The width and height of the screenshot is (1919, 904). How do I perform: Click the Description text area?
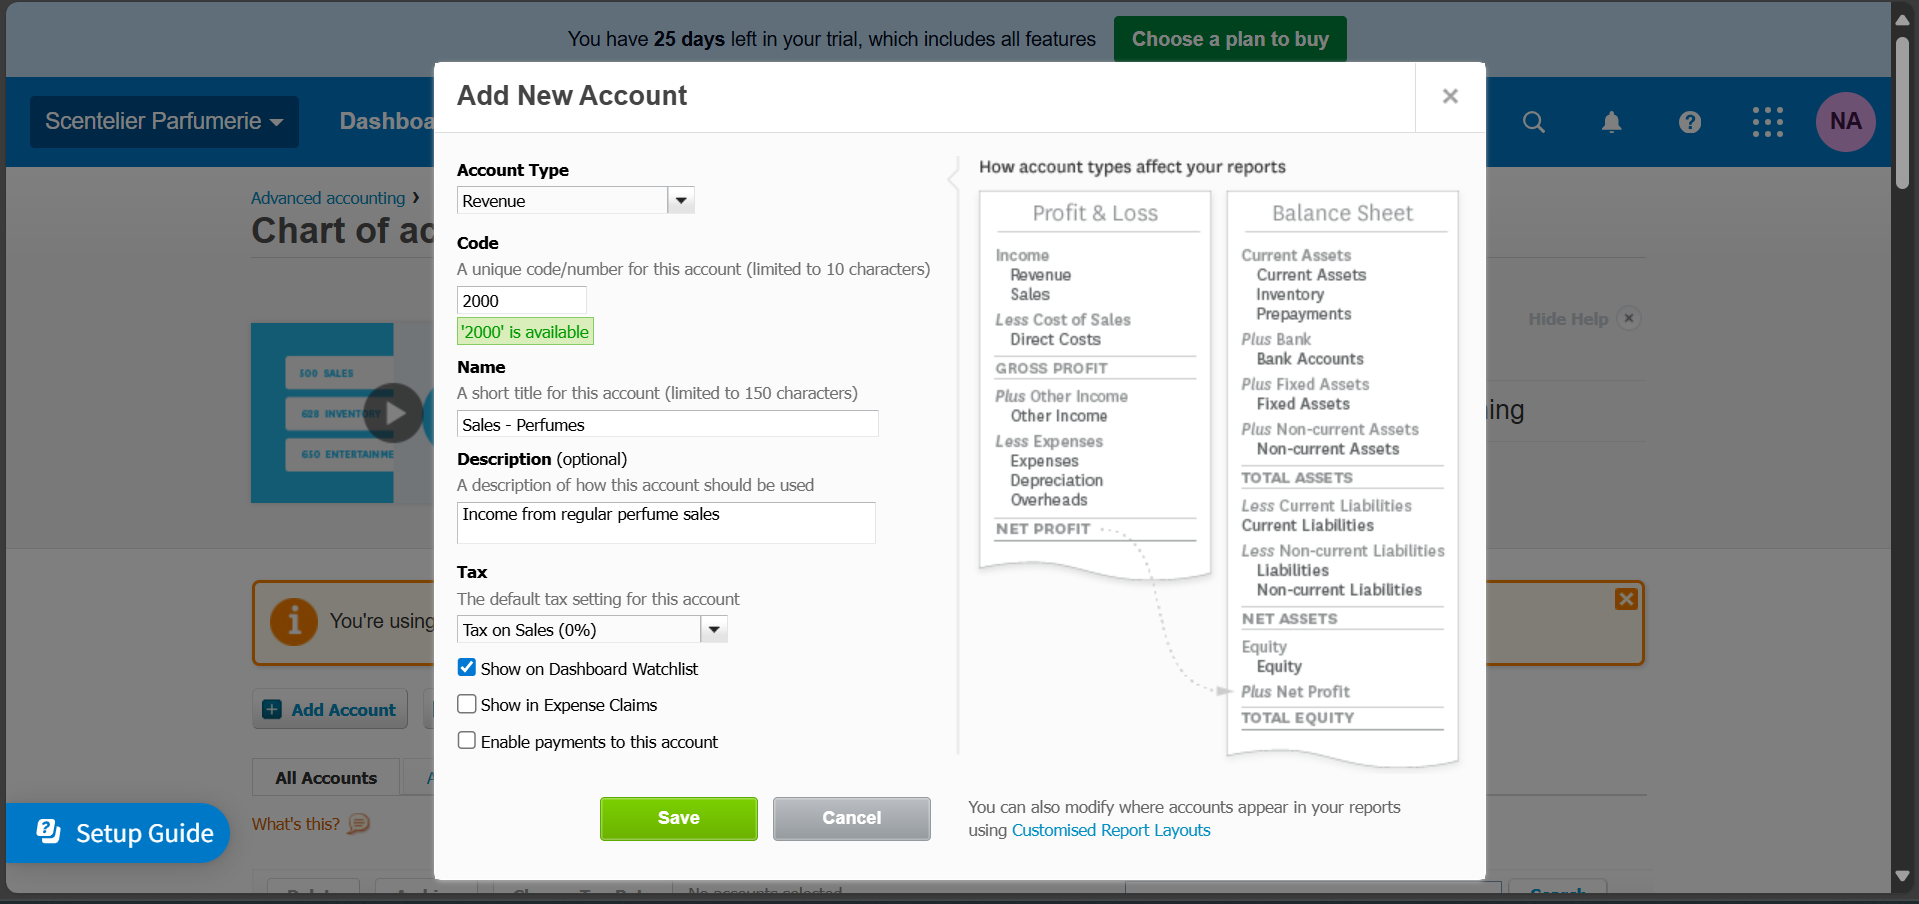(x=667, y=523)
